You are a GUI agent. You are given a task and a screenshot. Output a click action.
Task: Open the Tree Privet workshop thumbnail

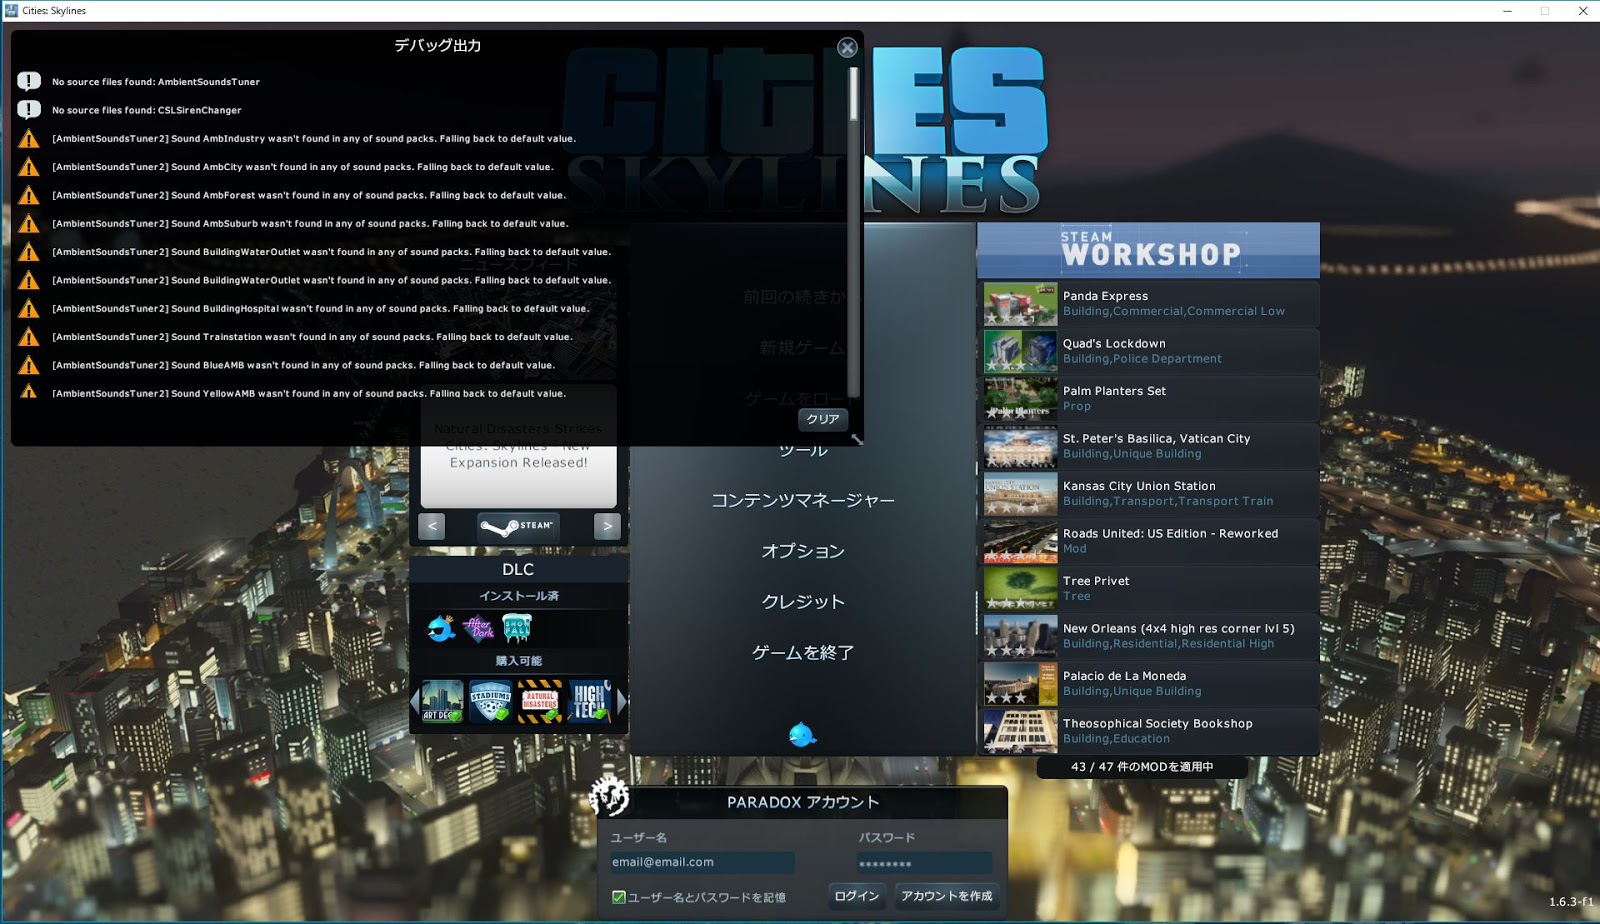1020,589
